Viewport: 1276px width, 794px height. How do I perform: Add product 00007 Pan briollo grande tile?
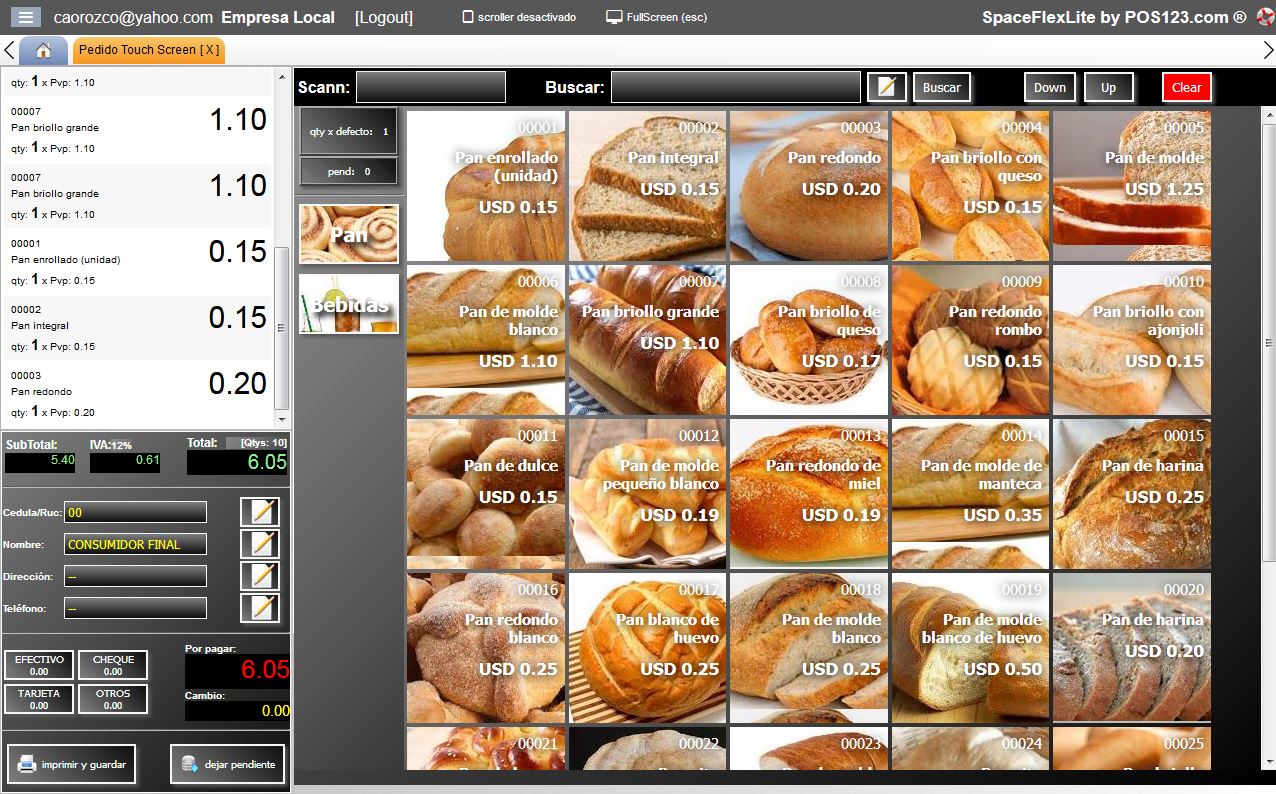click(648, 340)
